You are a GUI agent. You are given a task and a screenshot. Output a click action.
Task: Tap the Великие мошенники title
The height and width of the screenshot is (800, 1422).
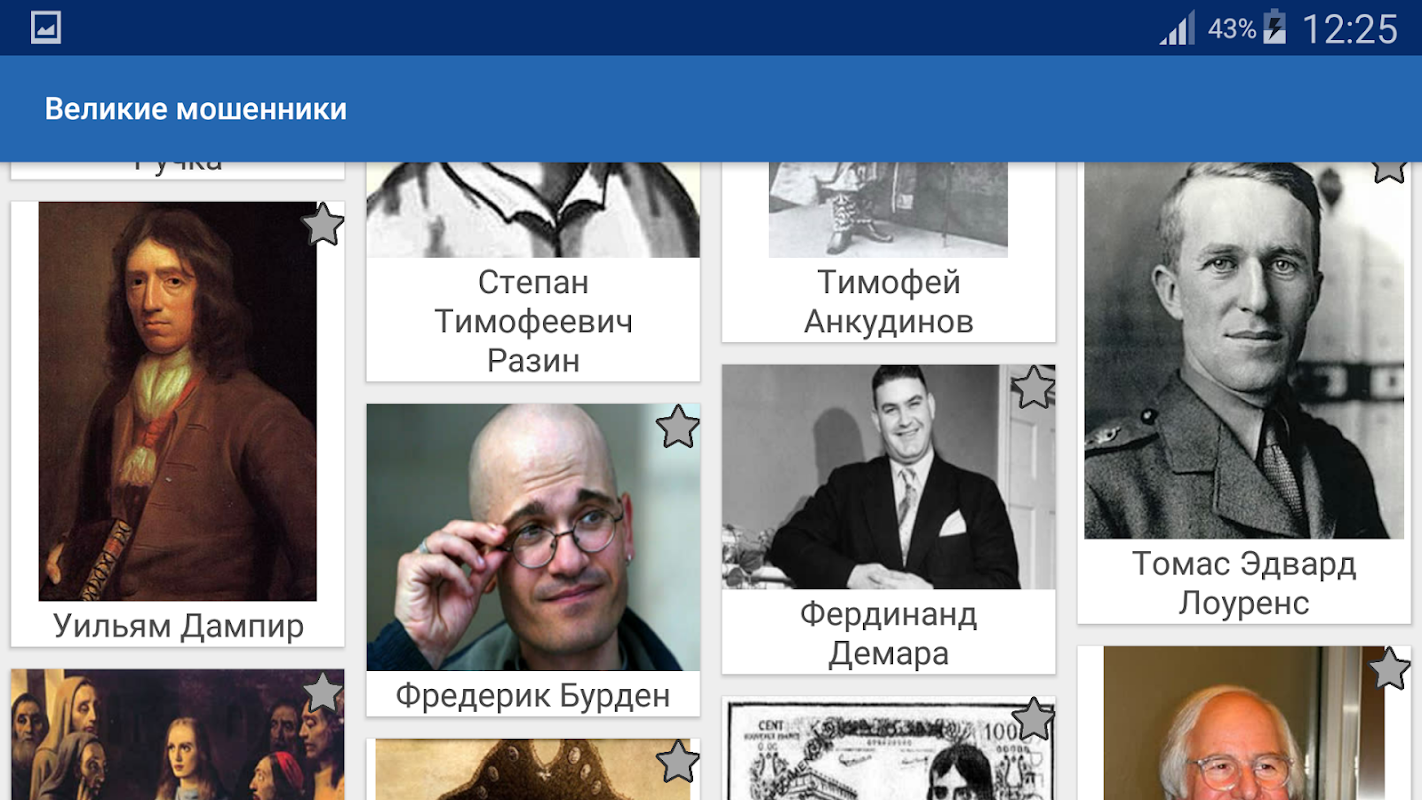tap(196, 109)
